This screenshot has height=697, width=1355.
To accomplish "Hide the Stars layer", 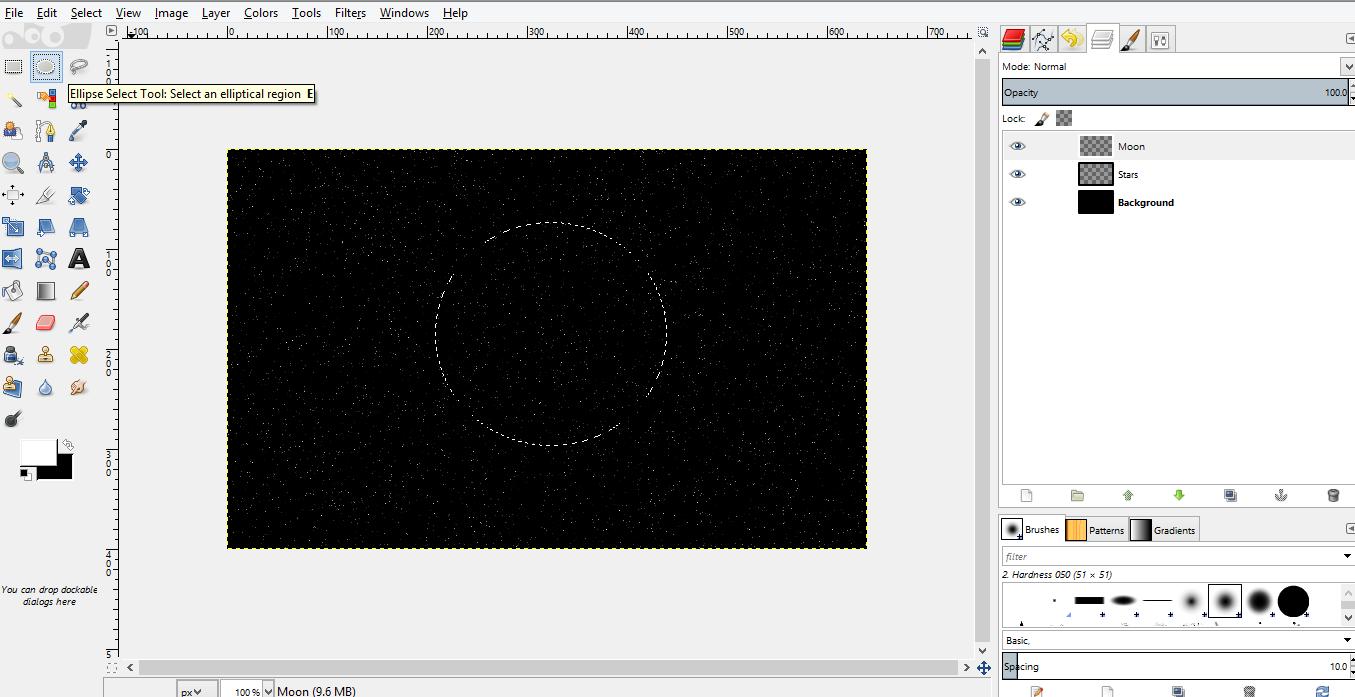I will 1018,174.
